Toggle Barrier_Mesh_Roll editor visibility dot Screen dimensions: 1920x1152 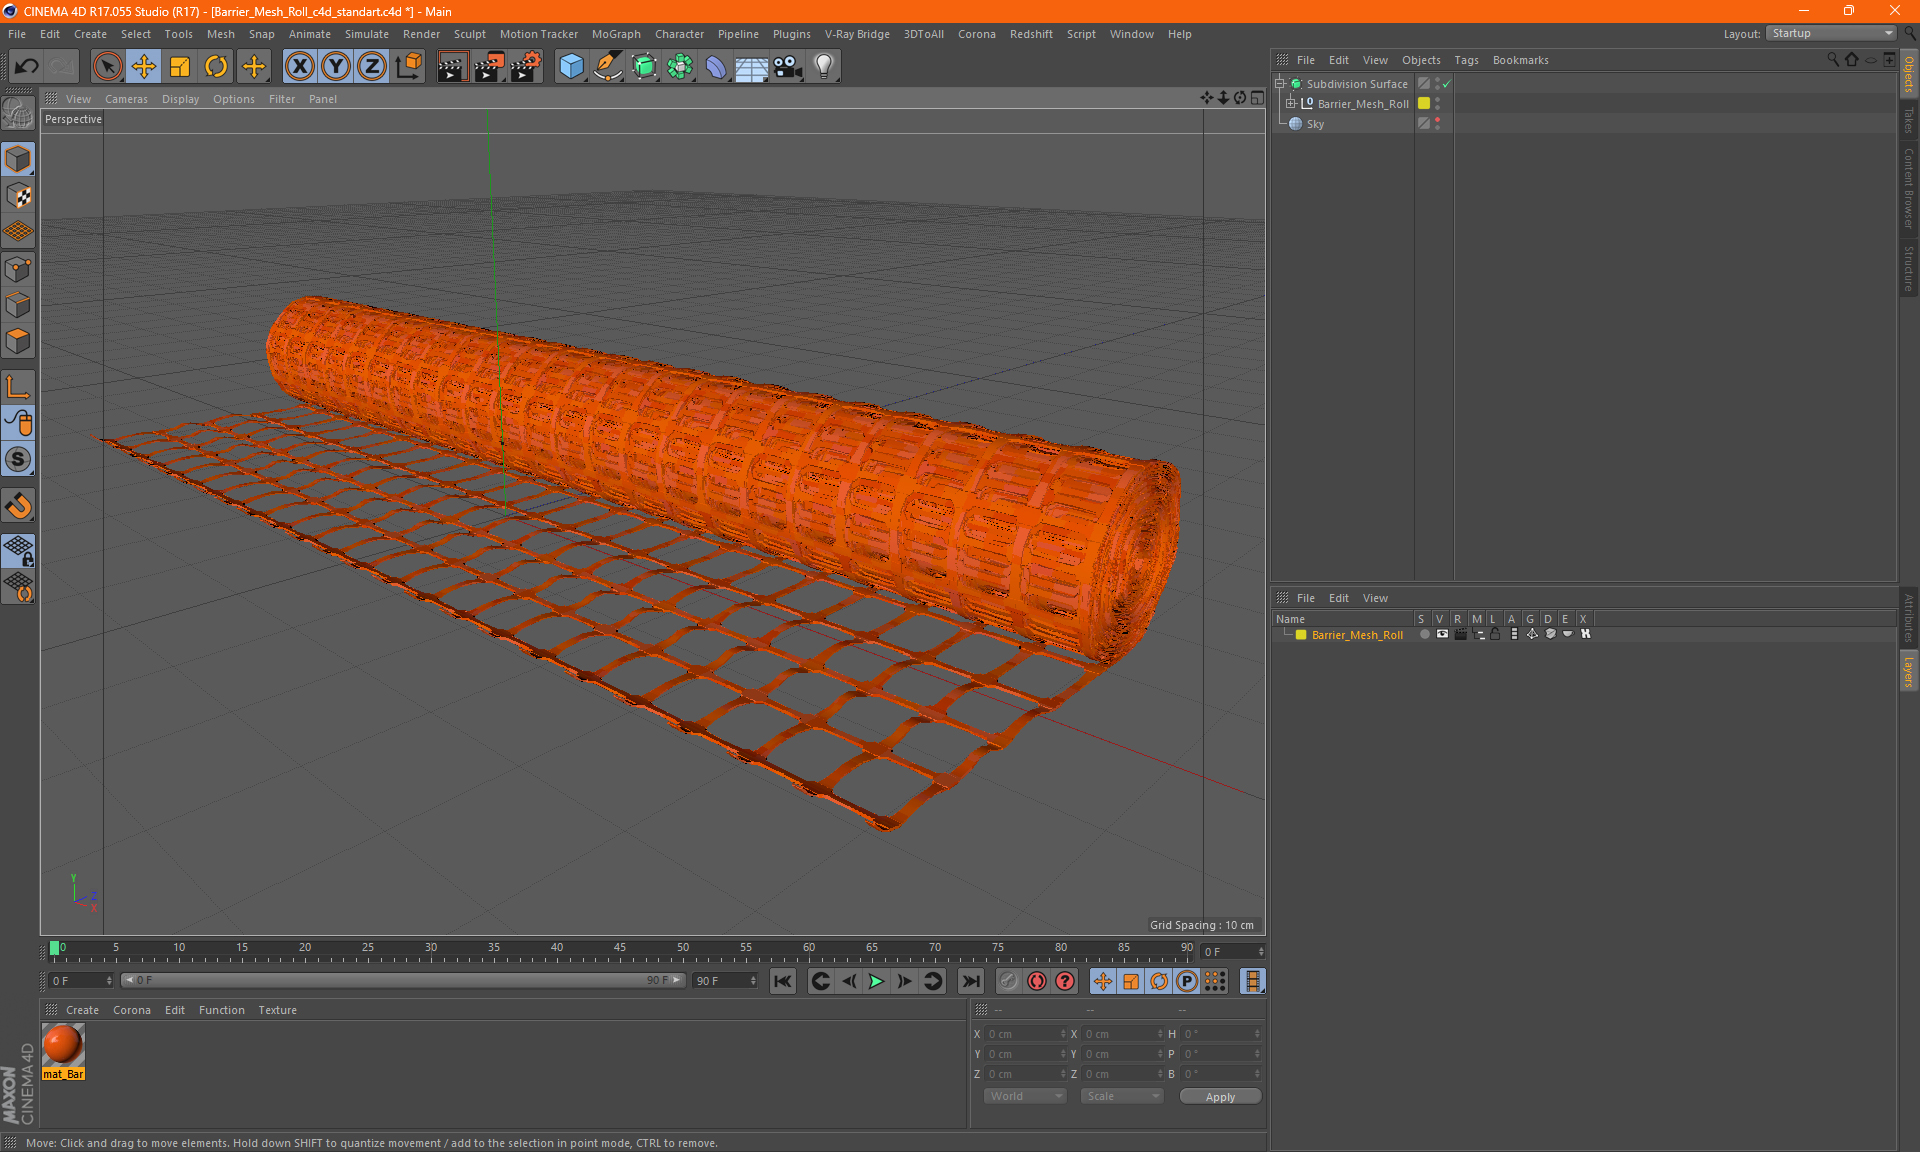click(x=1437, y=100)
